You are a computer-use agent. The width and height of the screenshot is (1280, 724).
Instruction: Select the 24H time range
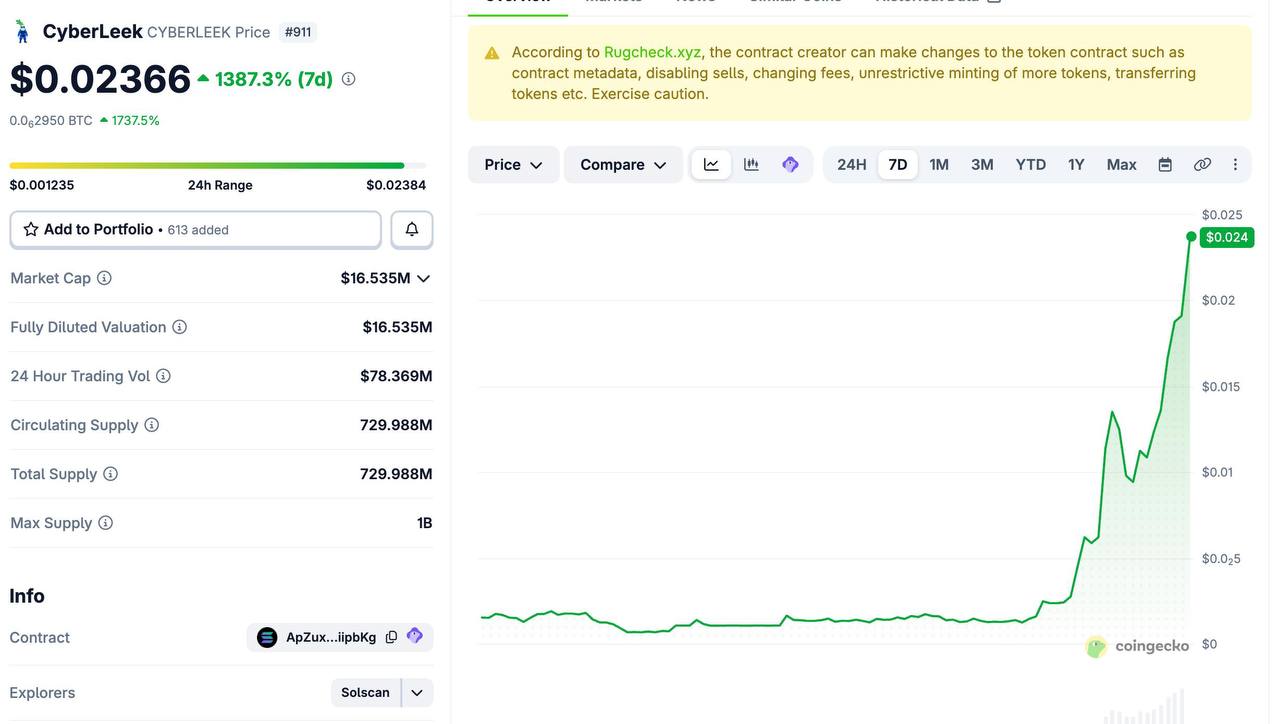pyautogui.click(x=852, y=165)
